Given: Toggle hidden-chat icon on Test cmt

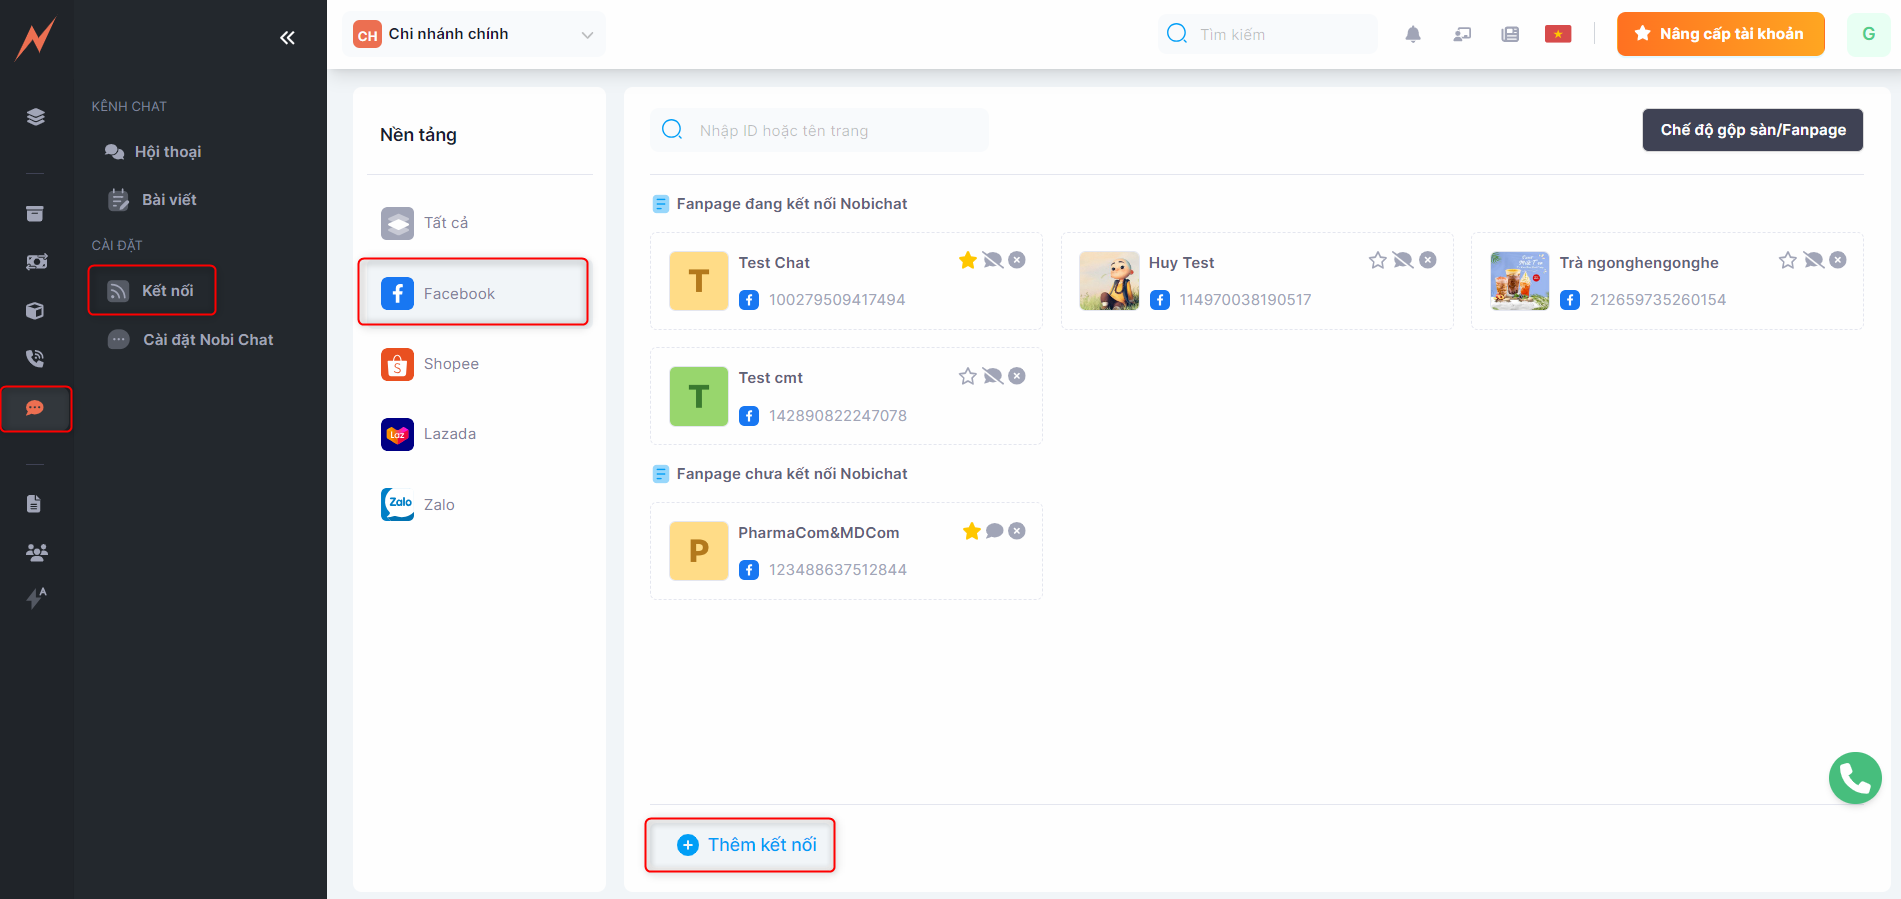Looking at the screenshot, I should [x=992, y=376].
